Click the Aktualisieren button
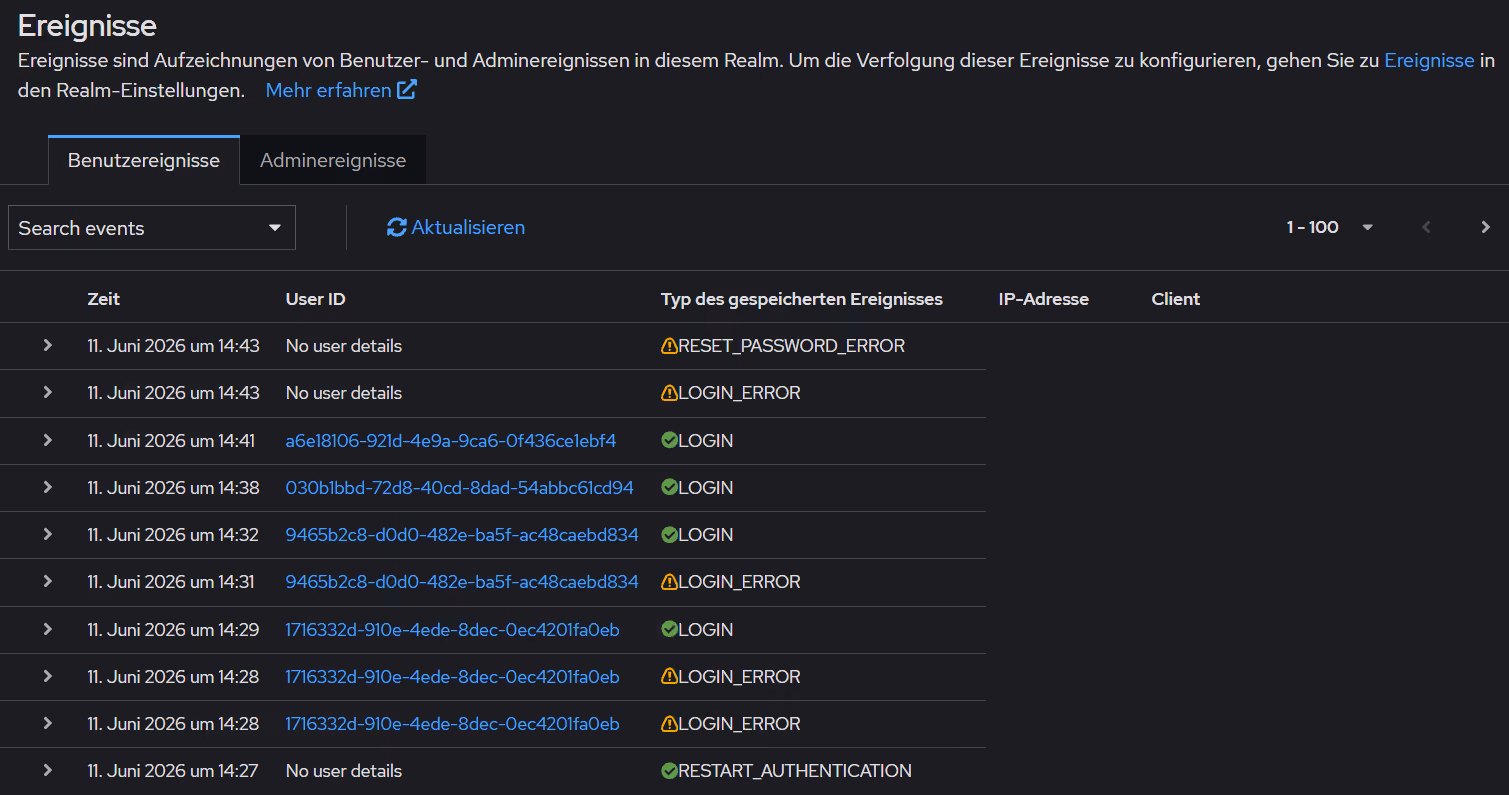Viewport: 1509px width, 795px height. [456, 228]
